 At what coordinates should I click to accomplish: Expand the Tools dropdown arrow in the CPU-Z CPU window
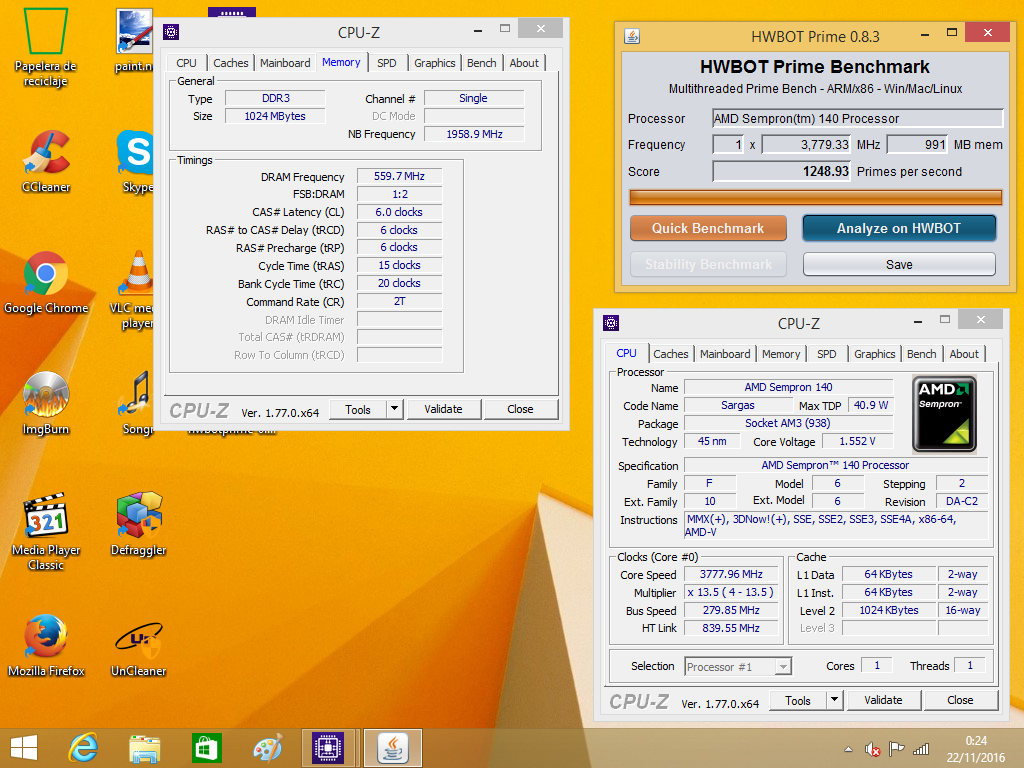pos(834,699)
